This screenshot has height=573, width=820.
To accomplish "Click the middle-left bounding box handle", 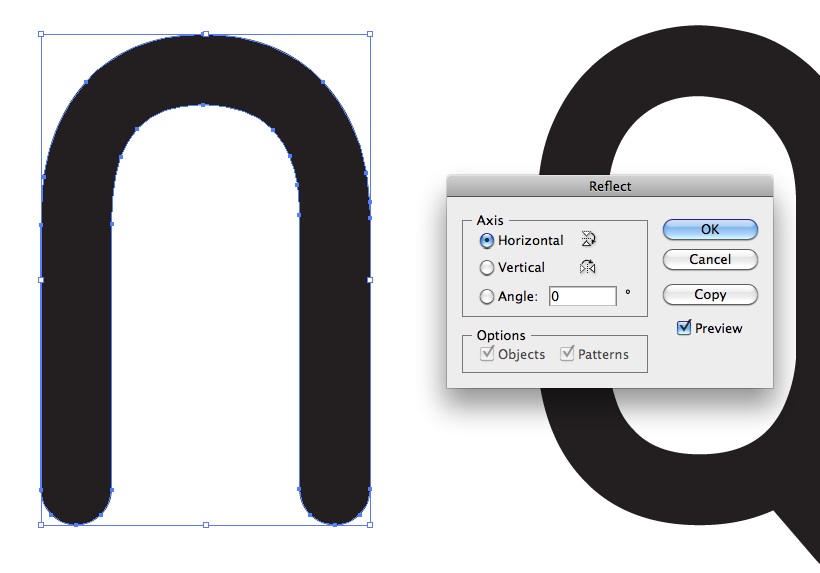I will click(41, 280).
